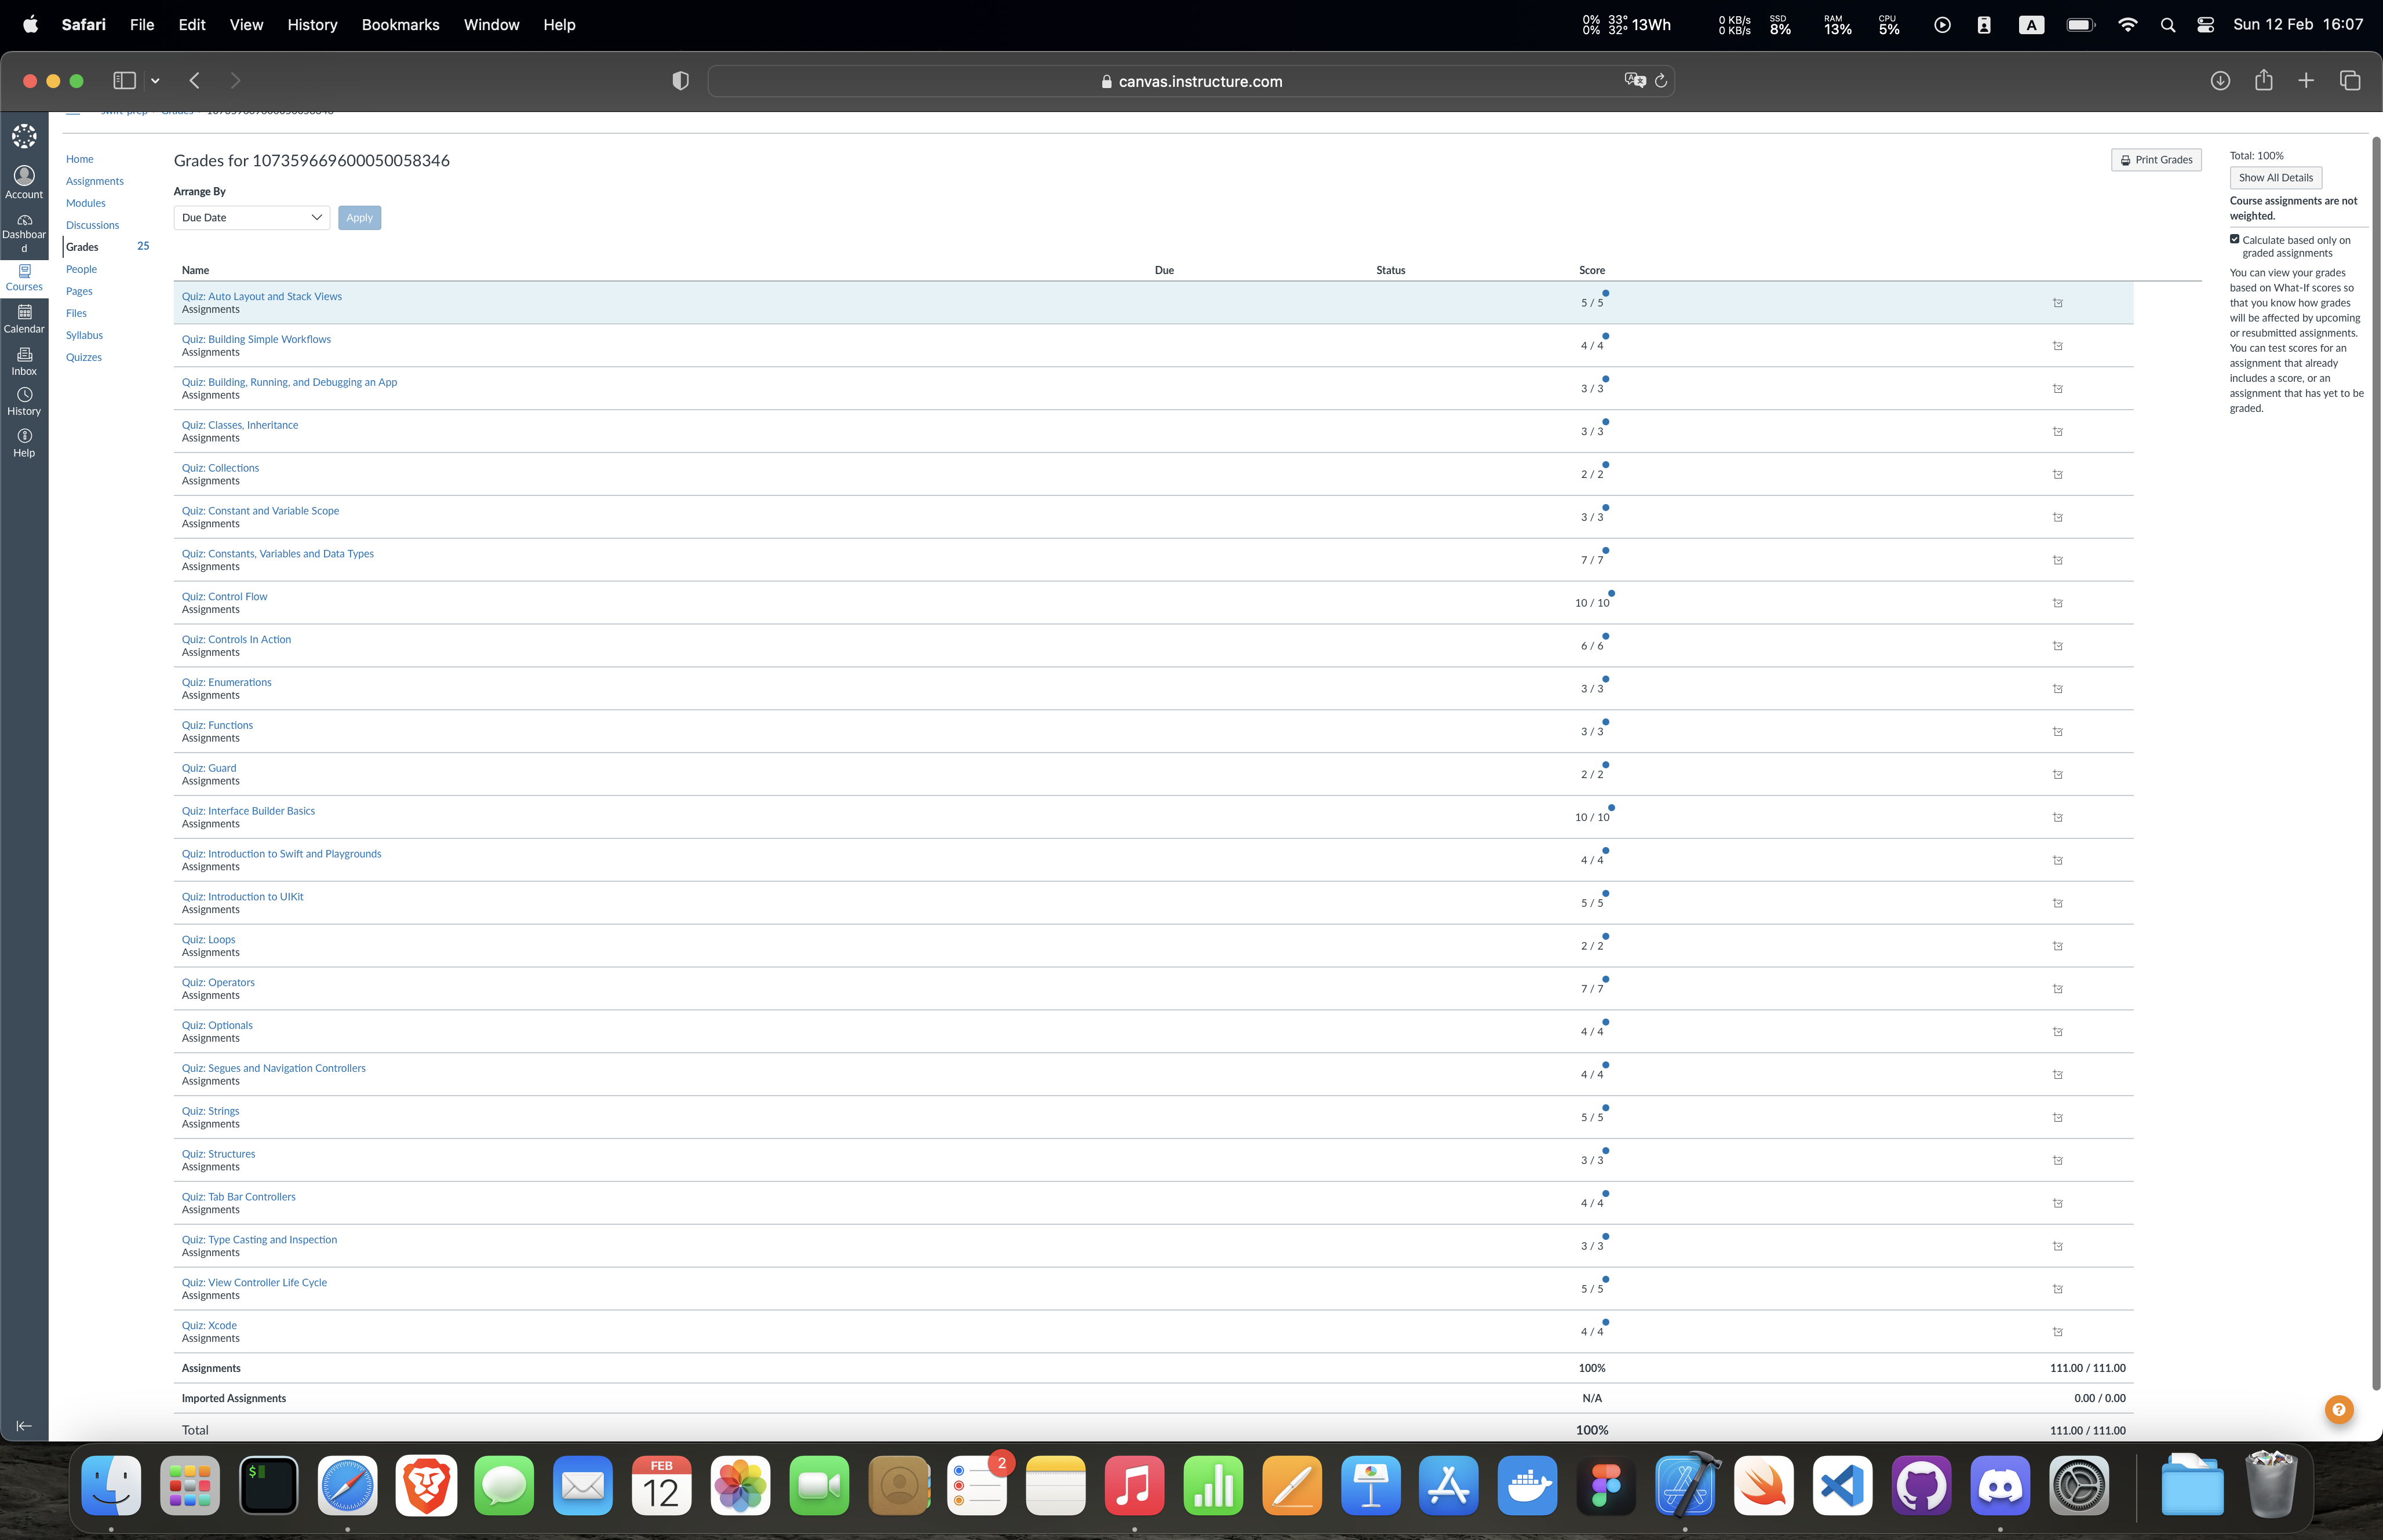Open the Canvas Inbox
This screenshot has height=1540, width=2383.
(x=24, y=362)
